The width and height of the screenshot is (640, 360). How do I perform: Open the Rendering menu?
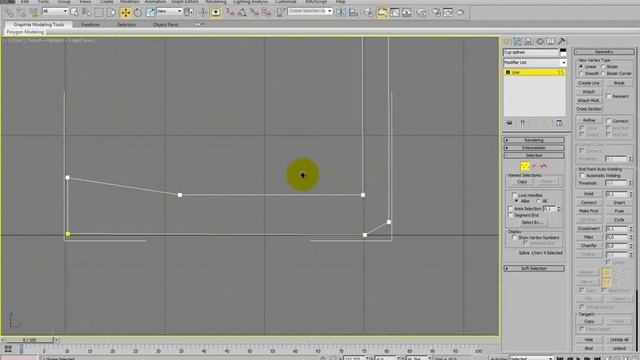coord(216,2)
